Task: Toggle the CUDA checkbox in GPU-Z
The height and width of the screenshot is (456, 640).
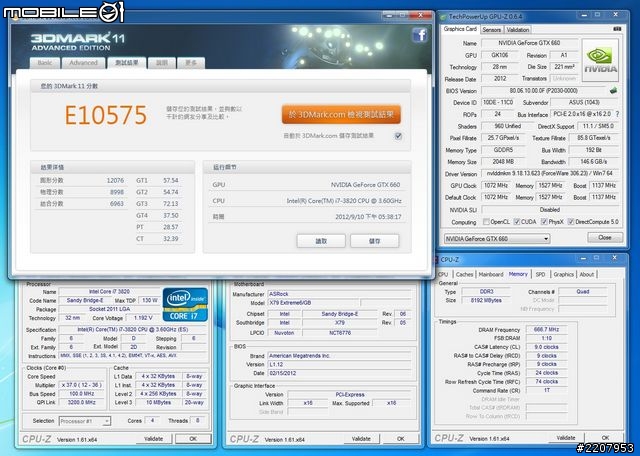Action: pos(517,222)
